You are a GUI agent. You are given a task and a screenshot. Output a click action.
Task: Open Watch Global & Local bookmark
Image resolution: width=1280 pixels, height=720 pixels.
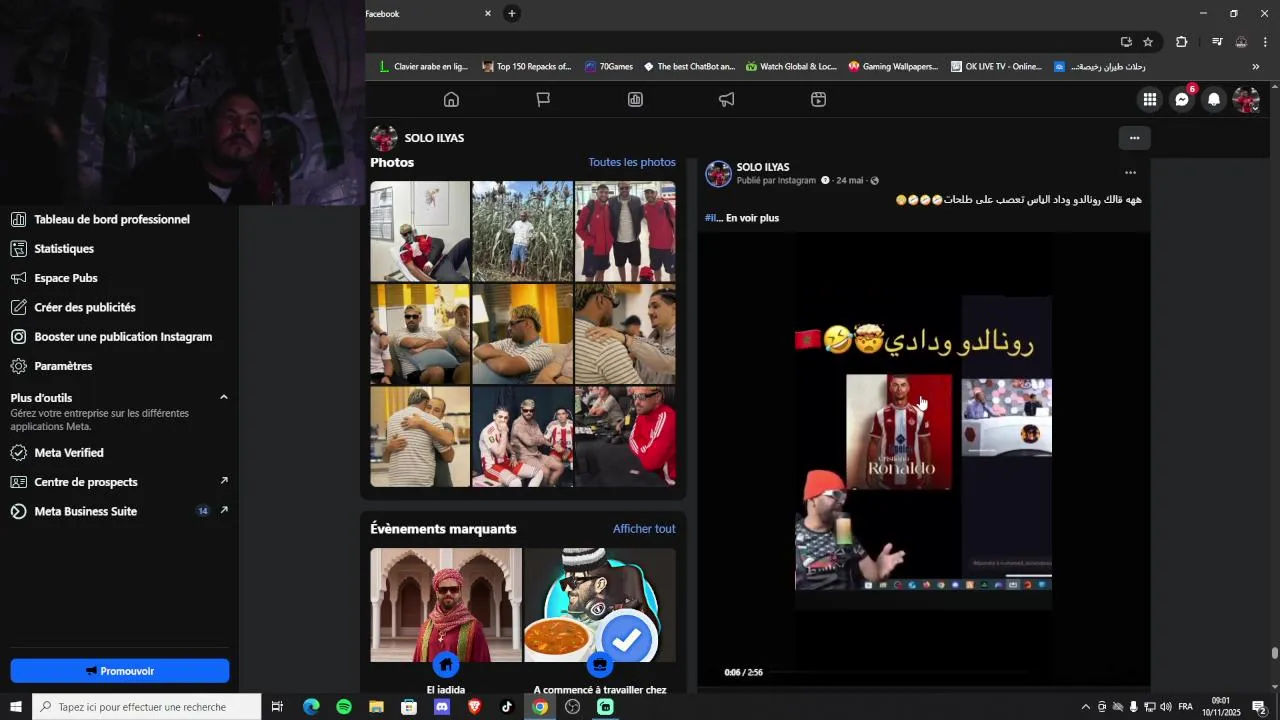[791, 67]
